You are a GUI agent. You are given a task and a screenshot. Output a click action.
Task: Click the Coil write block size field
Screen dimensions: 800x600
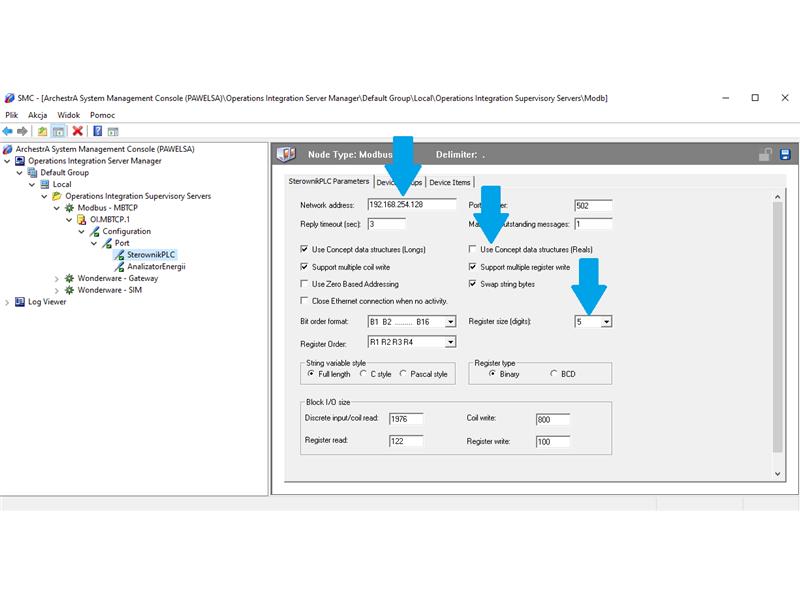point(553,419)
